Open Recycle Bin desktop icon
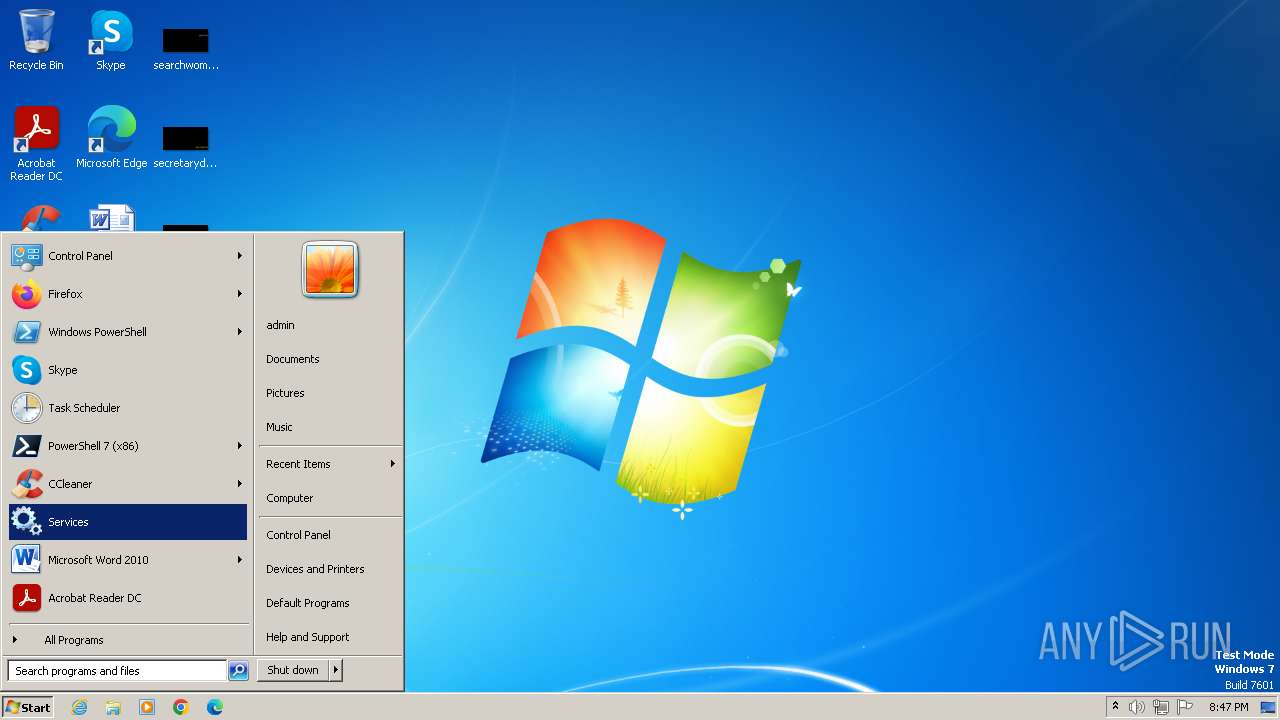 [x=36, y=40]
